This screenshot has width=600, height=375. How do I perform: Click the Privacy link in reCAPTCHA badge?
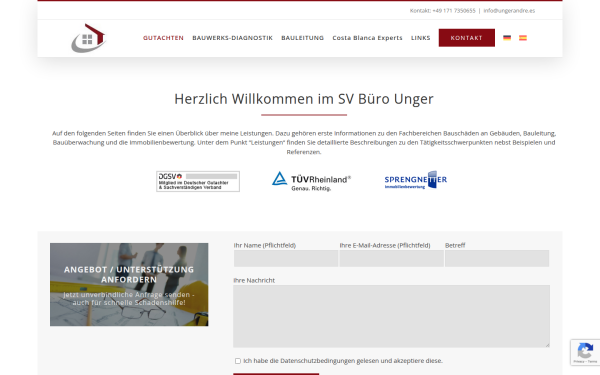coord(579,362)
